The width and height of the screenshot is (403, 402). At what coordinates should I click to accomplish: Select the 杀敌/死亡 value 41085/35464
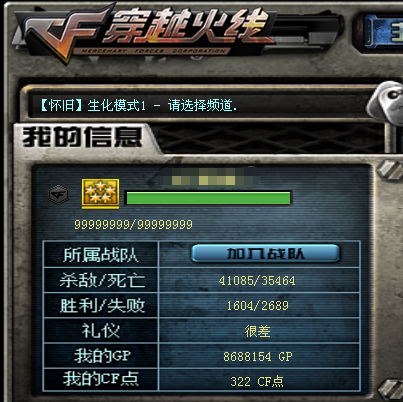tap(257, 281)
